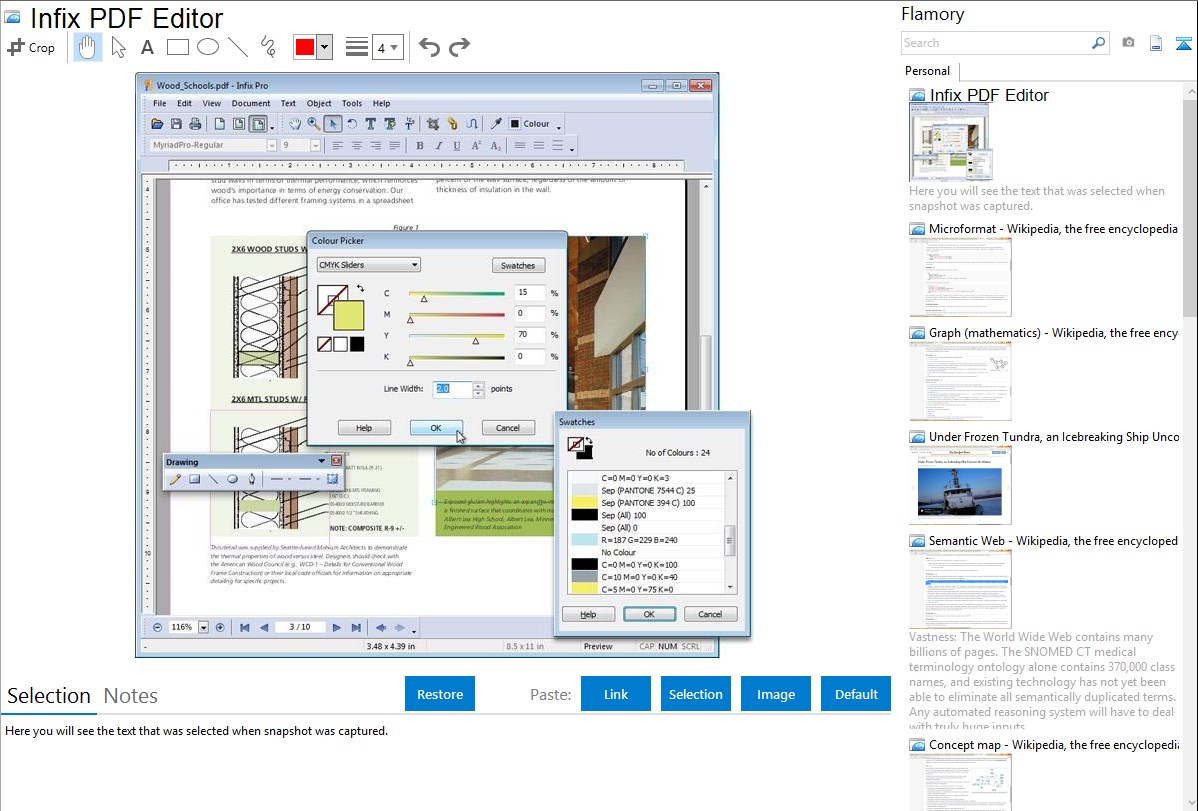
Task: Select the eyedropper tool in Infix toolbar
Action: tap(496, 124)
